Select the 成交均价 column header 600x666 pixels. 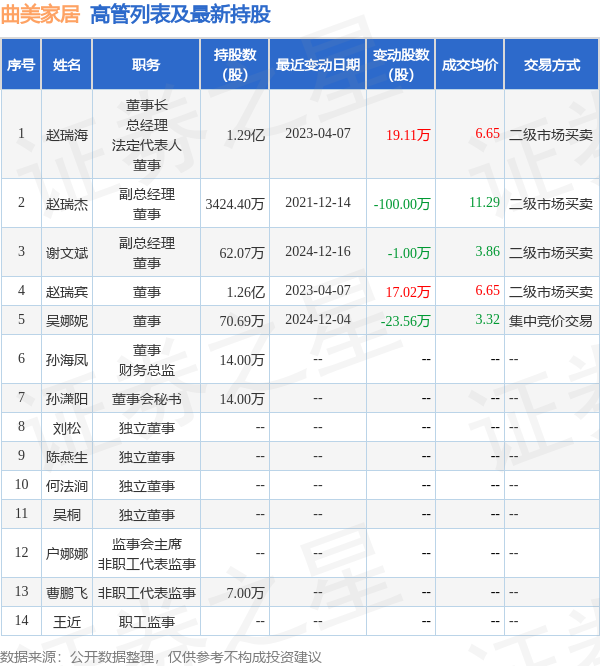pos(470,65)
